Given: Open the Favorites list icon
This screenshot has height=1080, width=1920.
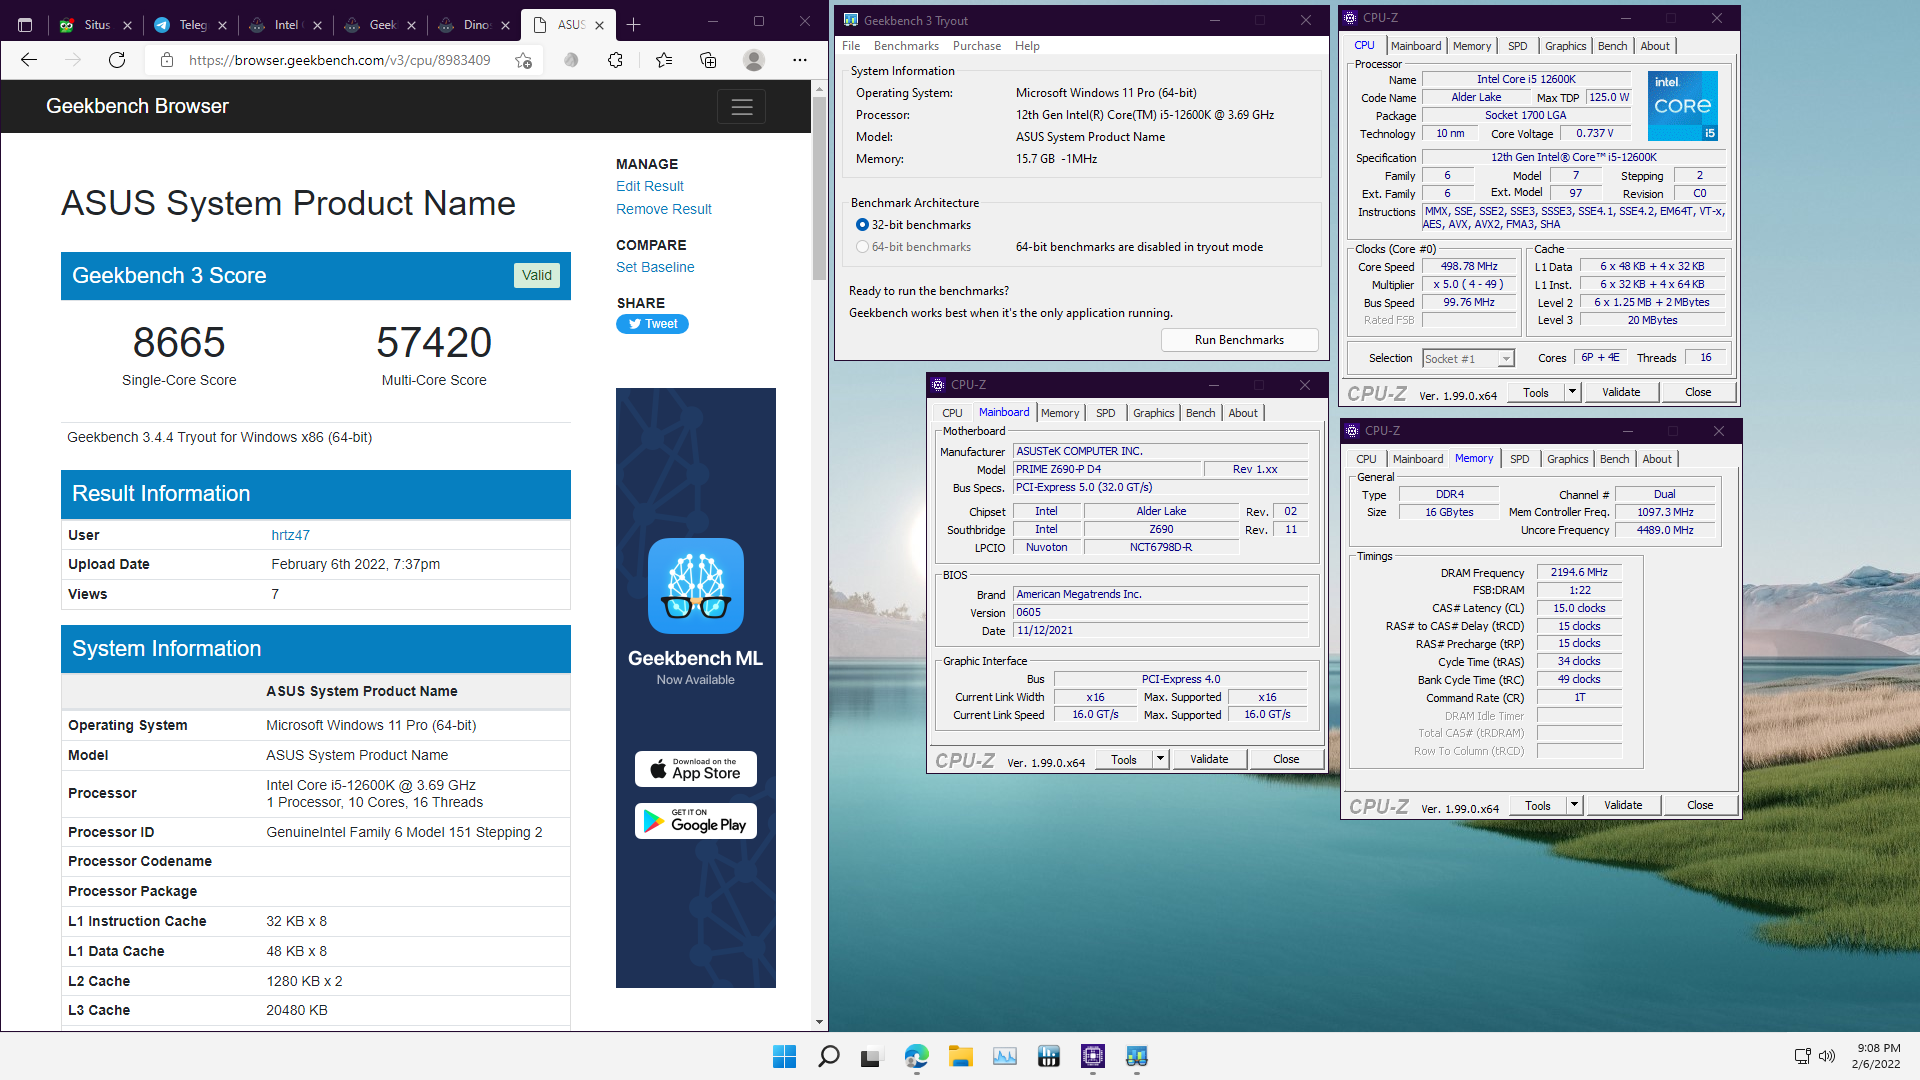Looking at the screenshot, I should 664,60.
